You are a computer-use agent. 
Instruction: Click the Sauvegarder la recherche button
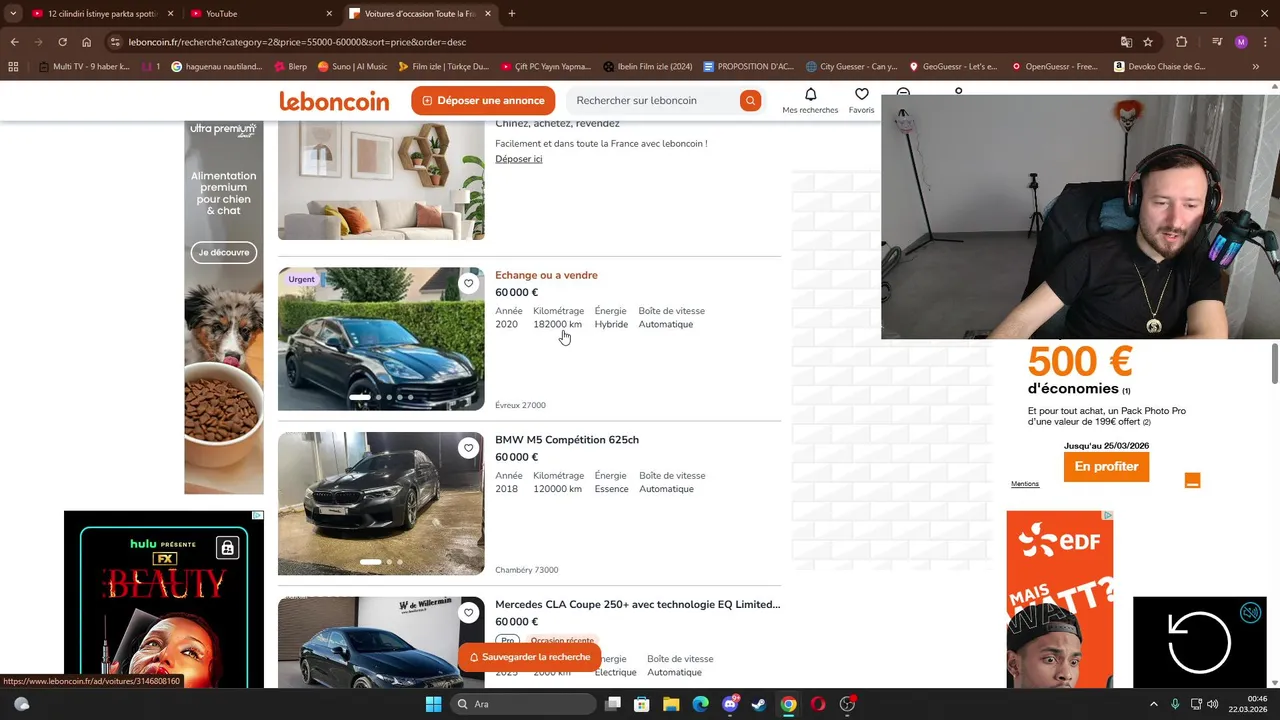pos(530,657)
